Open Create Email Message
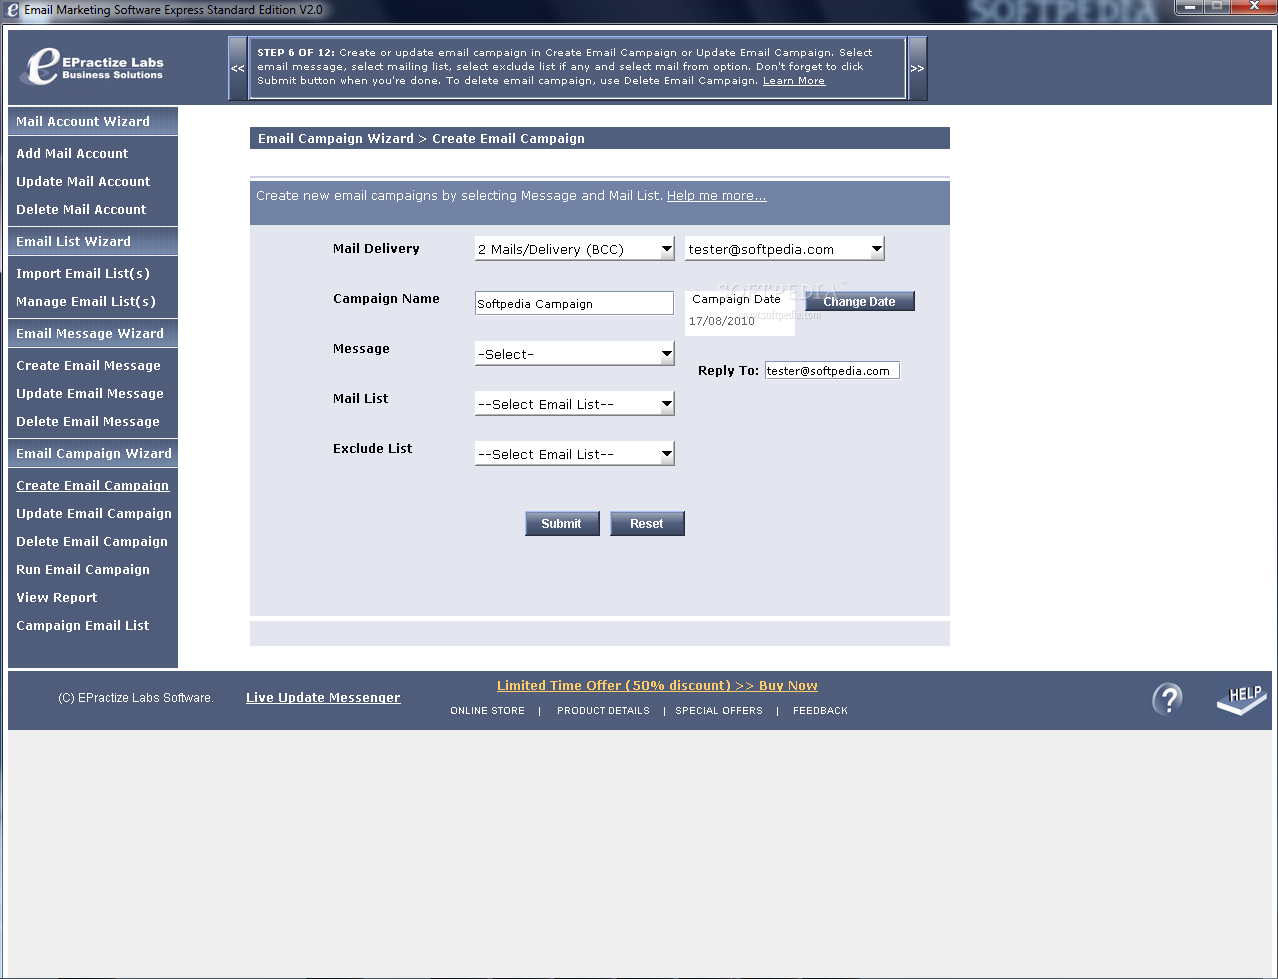 pos(88,365)
